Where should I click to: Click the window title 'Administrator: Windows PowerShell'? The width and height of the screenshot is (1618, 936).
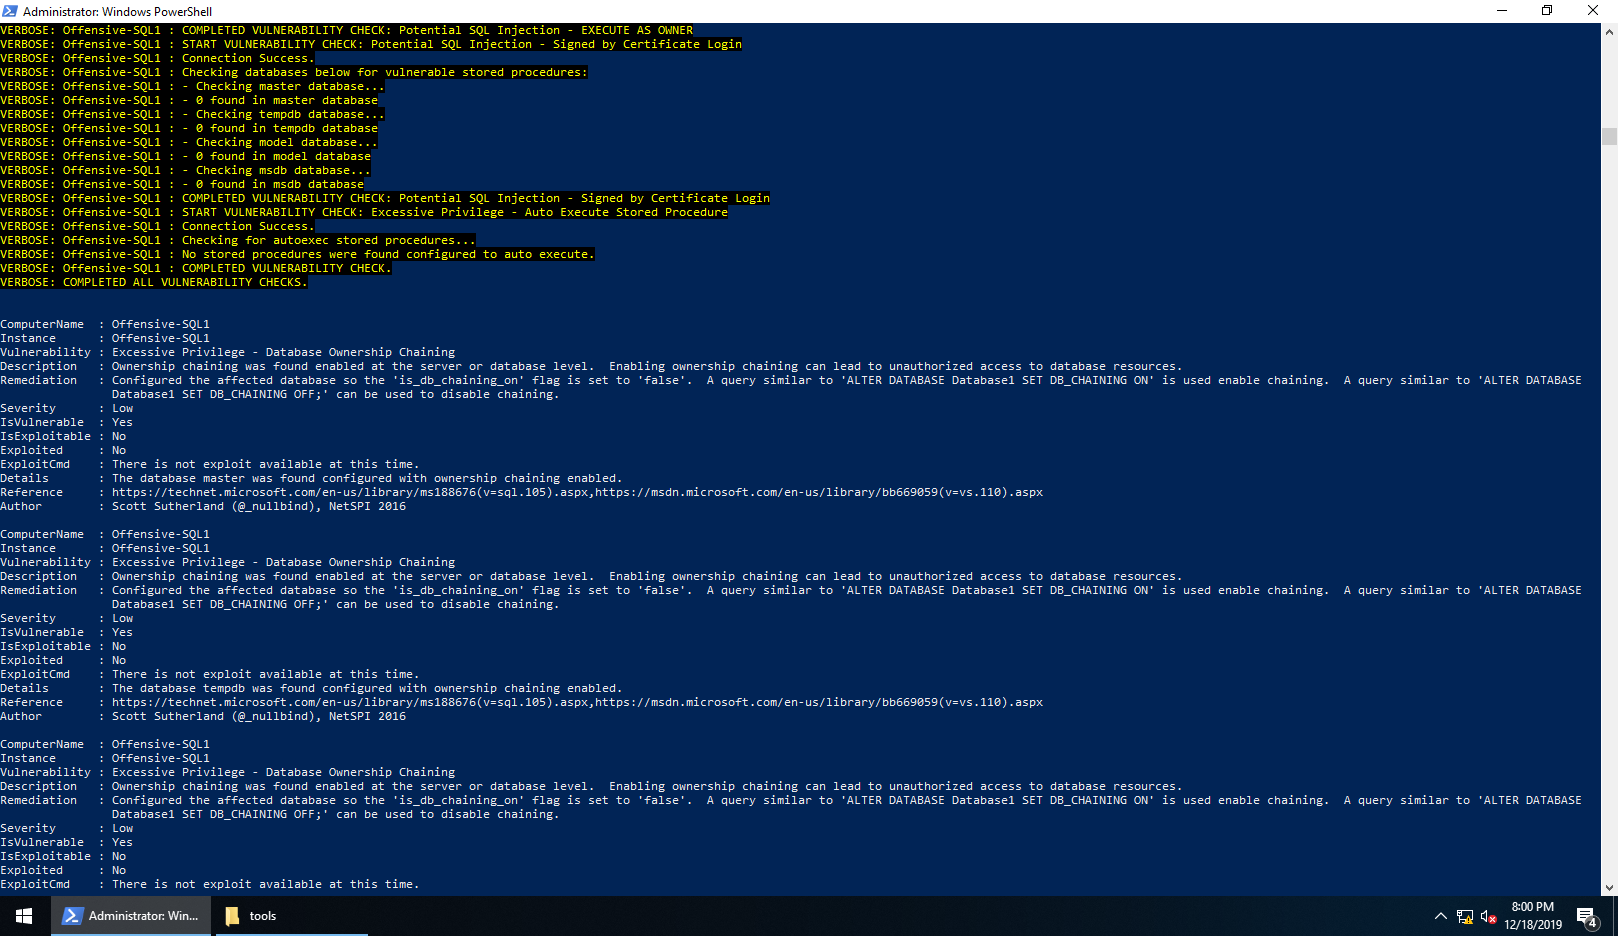click(117, 11)
